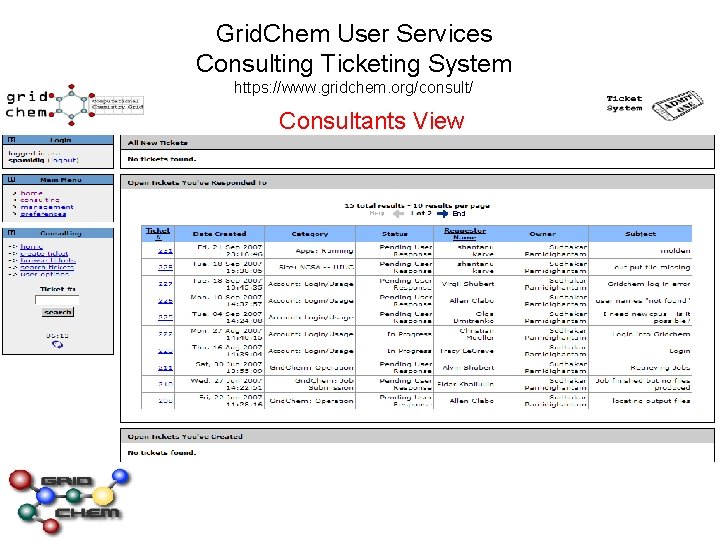Open ticket number for 'output file missing' row
The height and width of the screenshot is (540, 720).
tap(165, 267)
